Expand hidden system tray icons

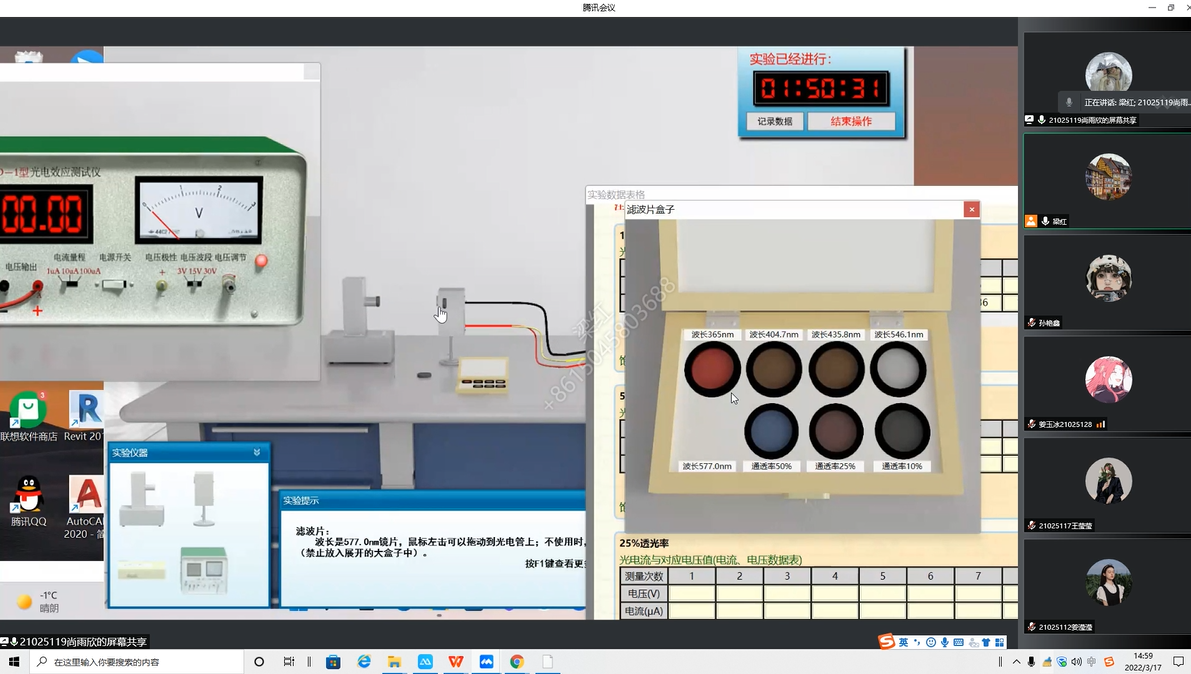(1017, 662)
